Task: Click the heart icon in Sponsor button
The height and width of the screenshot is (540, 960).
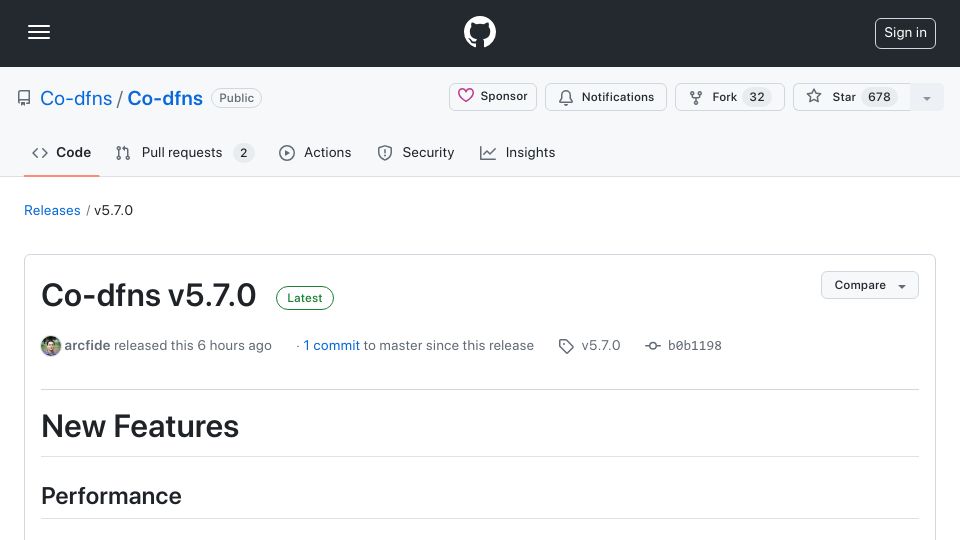Action: tap(466, 96)
